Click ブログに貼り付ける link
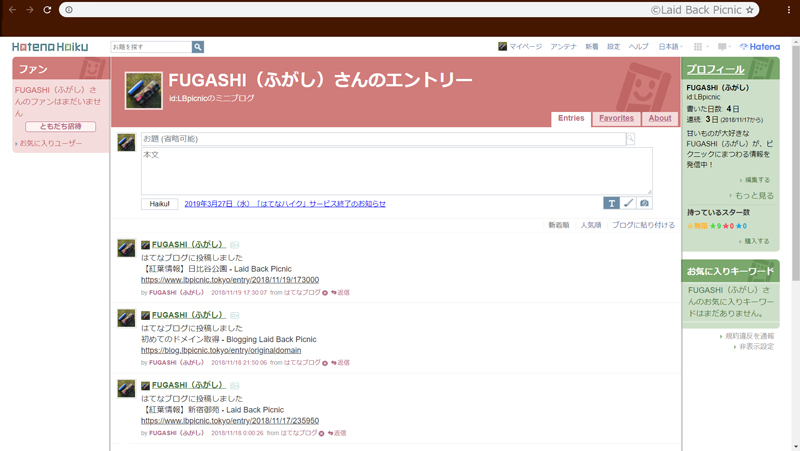 643,225
